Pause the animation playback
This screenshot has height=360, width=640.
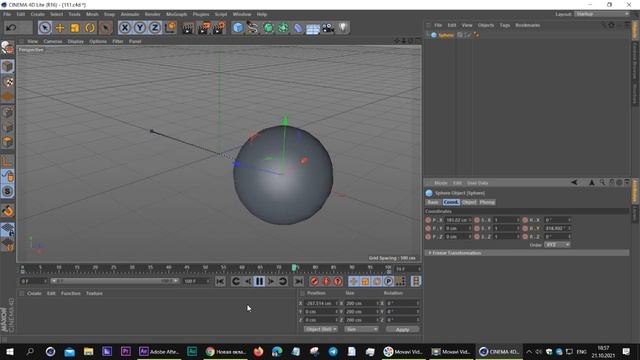point(259,281)
